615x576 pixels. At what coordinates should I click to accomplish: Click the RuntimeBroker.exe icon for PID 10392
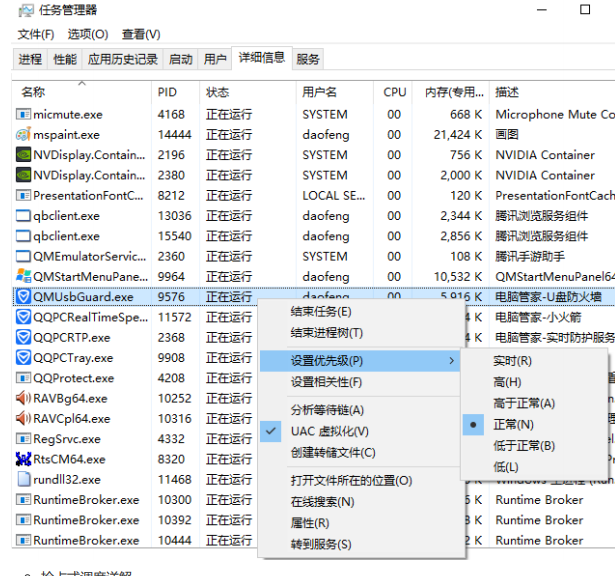[23, 520]
